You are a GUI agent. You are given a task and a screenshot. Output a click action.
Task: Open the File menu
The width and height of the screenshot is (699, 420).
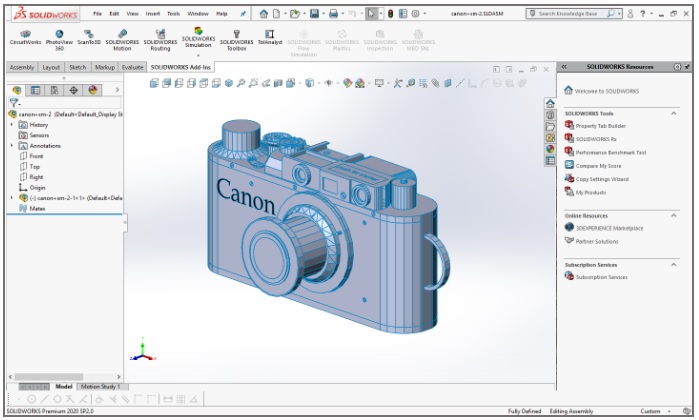click(97, 14)
